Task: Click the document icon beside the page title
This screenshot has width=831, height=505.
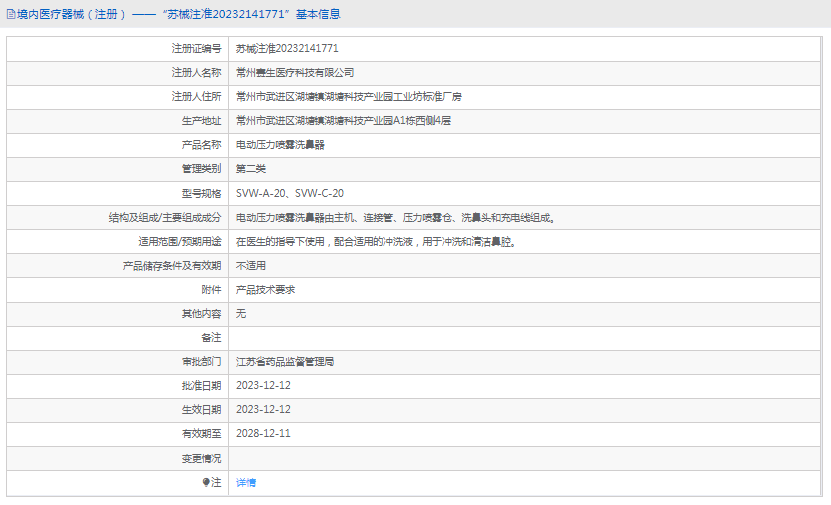Action: [x=11, y=14]
